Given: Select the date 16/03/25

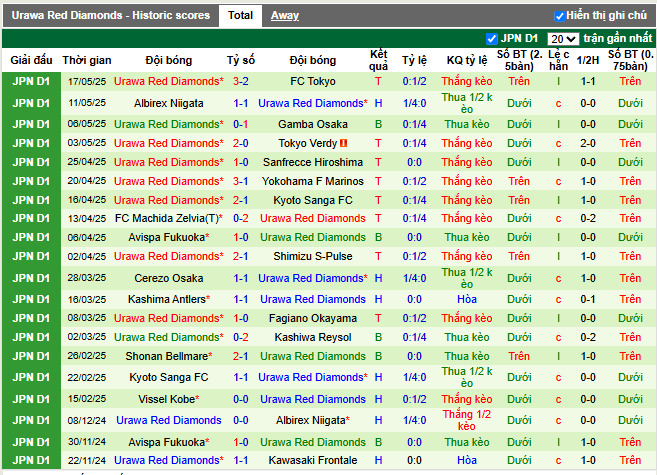Looking at the screenshot, I should [87, 299].
